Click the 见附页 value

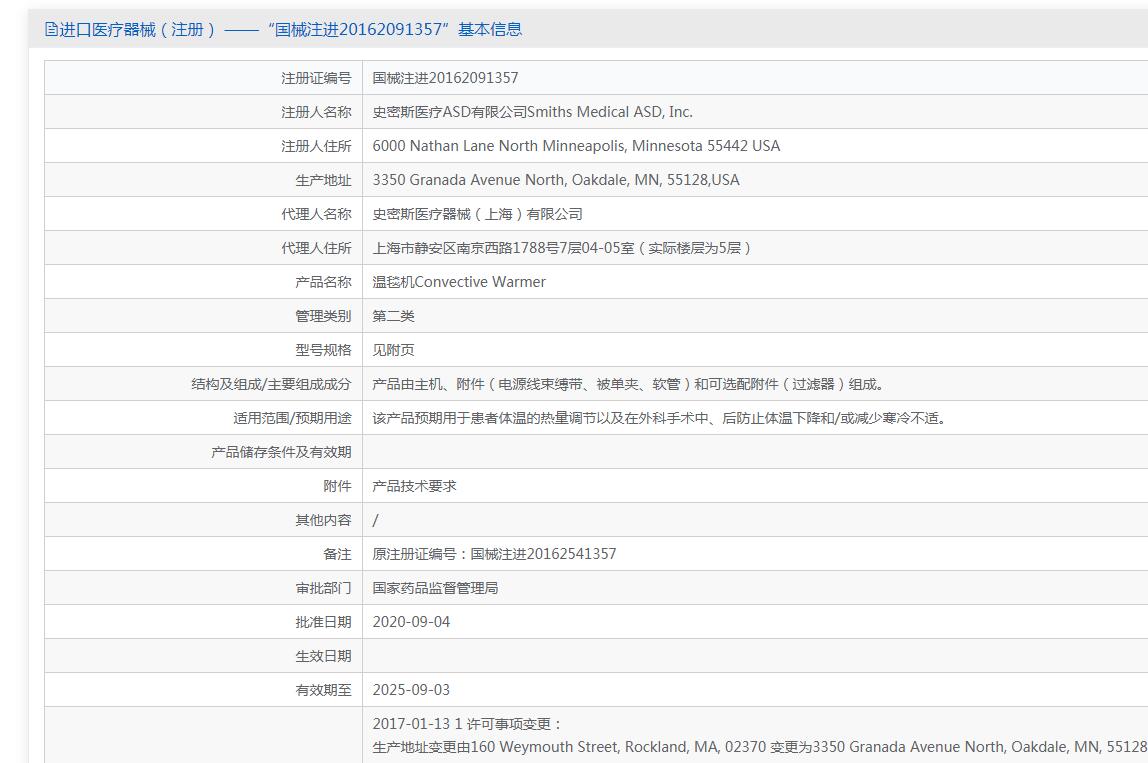click(393, 350)
